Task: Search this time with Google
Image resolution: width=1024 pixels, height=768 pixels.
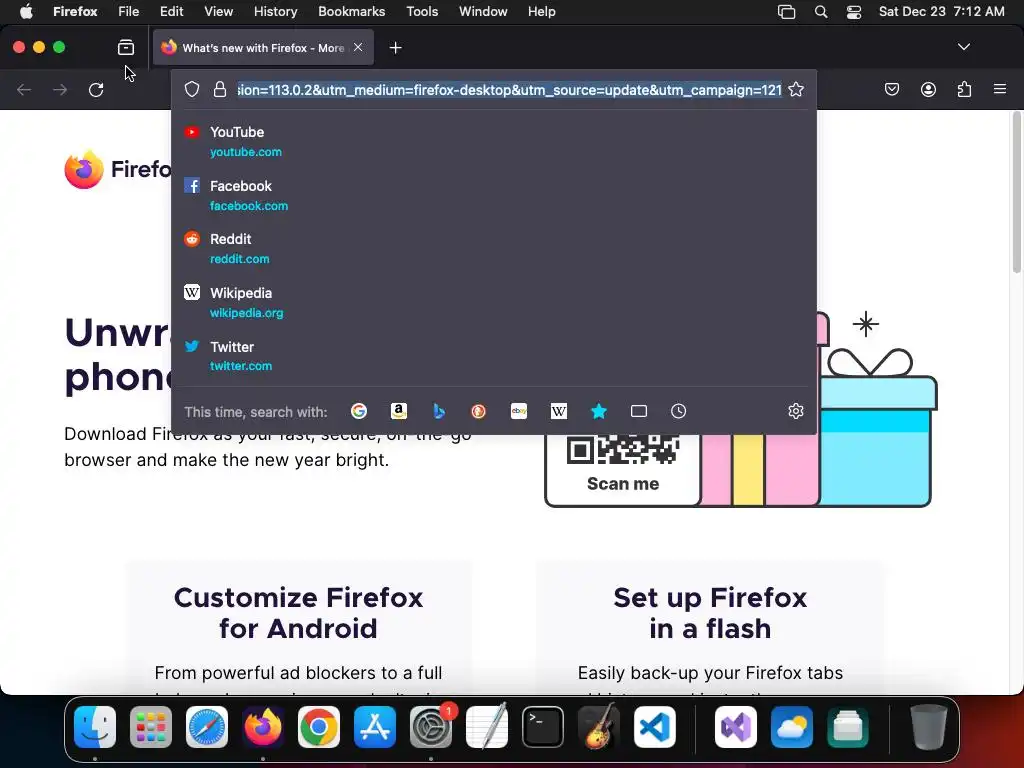Action: pyautogui.click(x=359, y=411)
